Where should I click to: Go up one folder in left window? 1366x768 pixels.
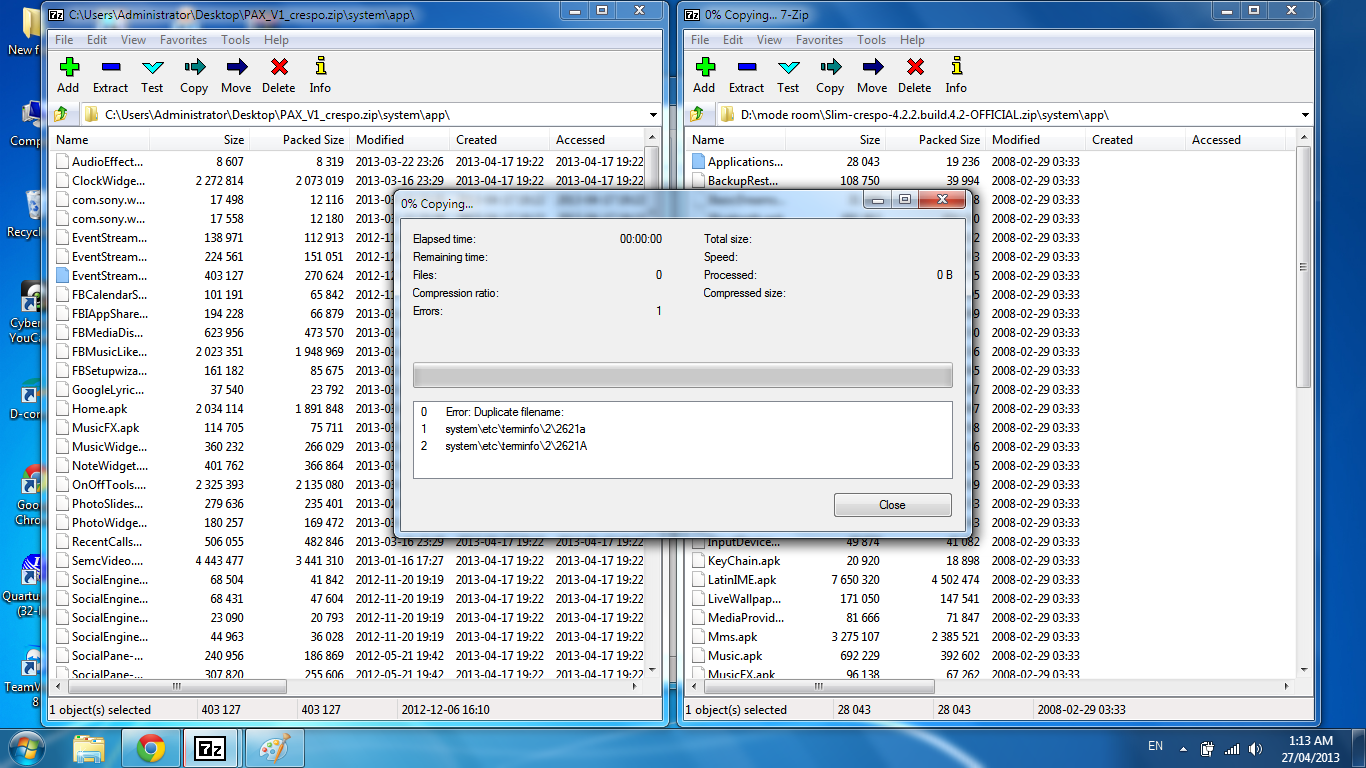(63, 115)
